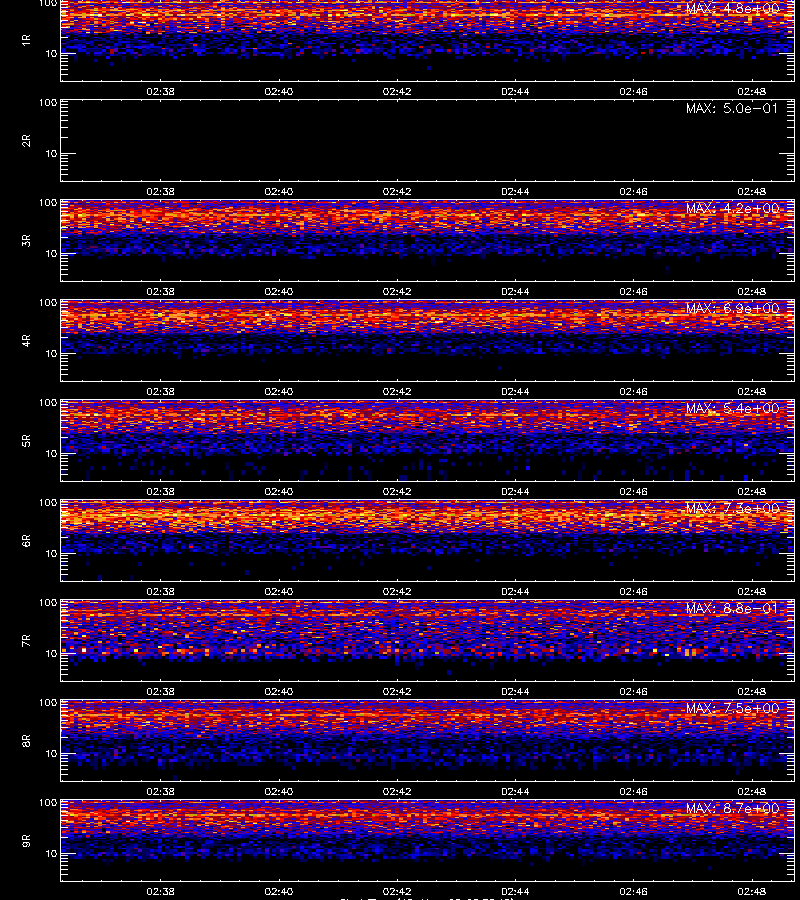Click the 4R panel axis label
The image size is (800, 900).
pyautogui.click(x=26, y=340)
